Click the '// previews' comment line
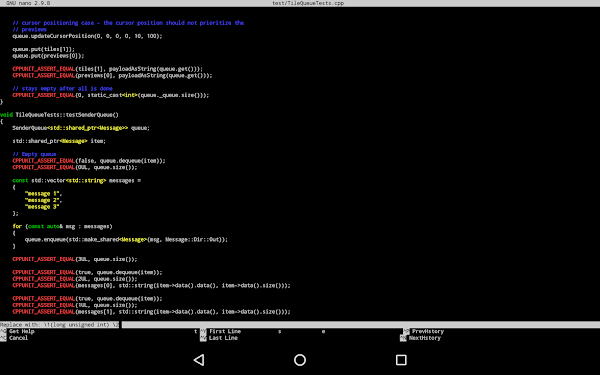Screen dimensions: 600x375 [x=29, y=29]
